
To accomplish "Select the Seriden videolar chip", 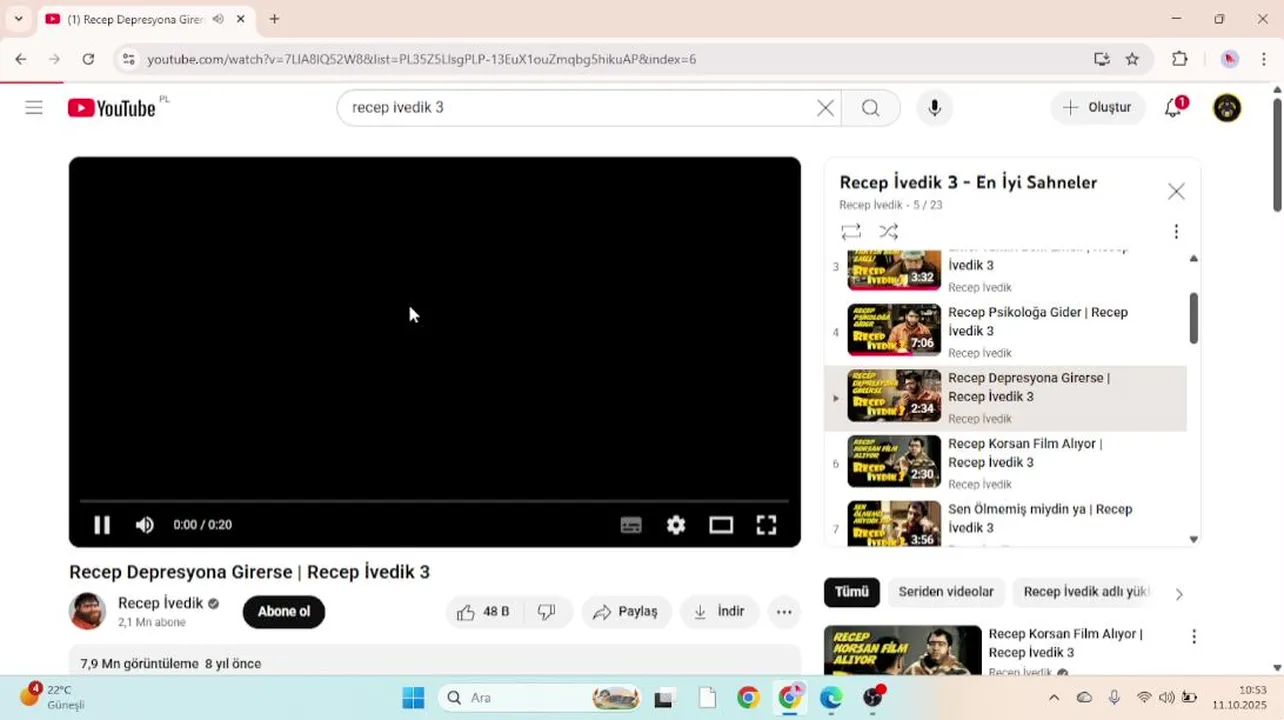I will tap(946, 592).
